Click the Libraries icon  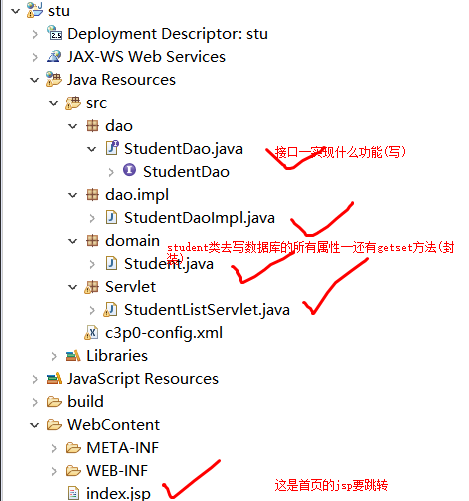(73, 356)
